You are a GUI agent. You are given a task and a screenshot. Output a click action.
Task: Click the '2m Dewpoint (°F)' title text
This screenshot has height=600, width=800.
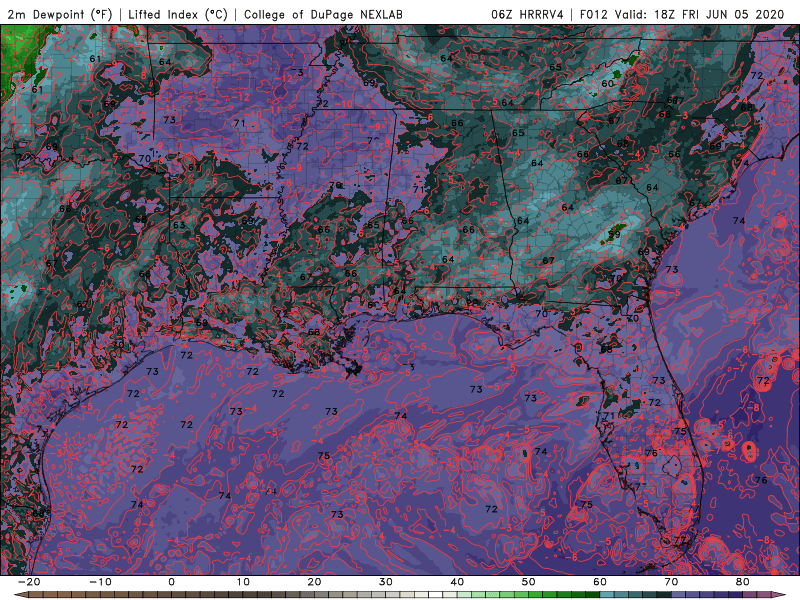point(60,14)
